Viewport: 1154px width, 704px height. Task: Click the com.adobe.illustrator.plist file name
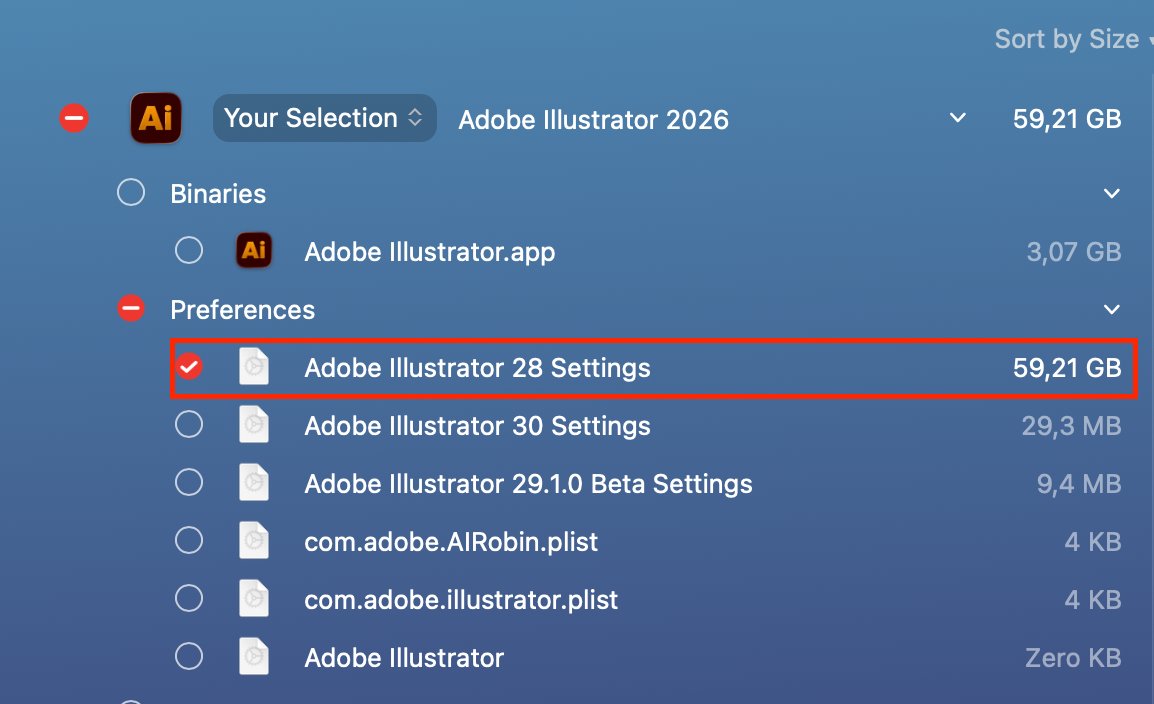tap(461, 600)
